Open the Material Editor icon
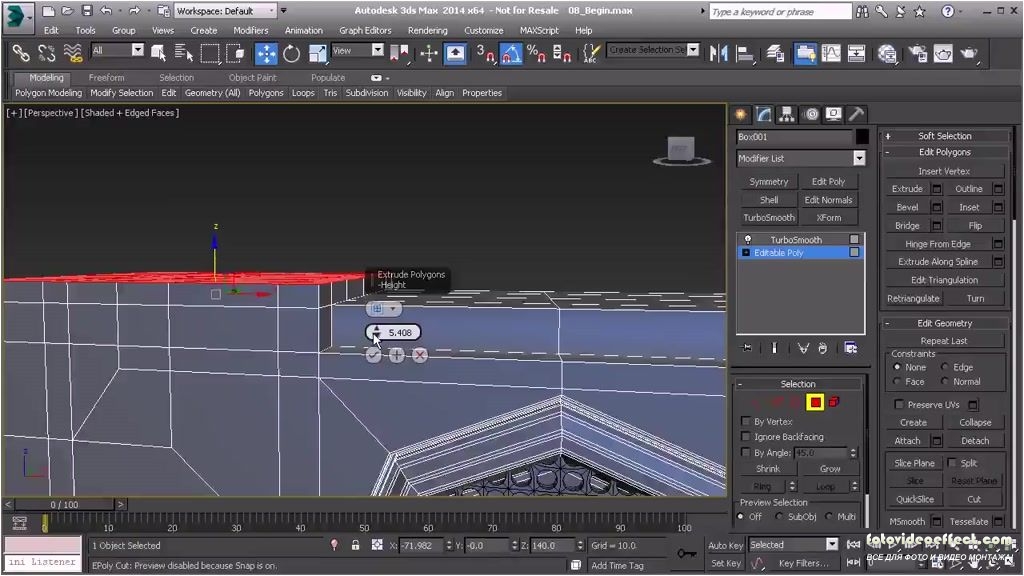Viewport: 1024px width, 576px height. pyautogui.click(x=887, y=54)
